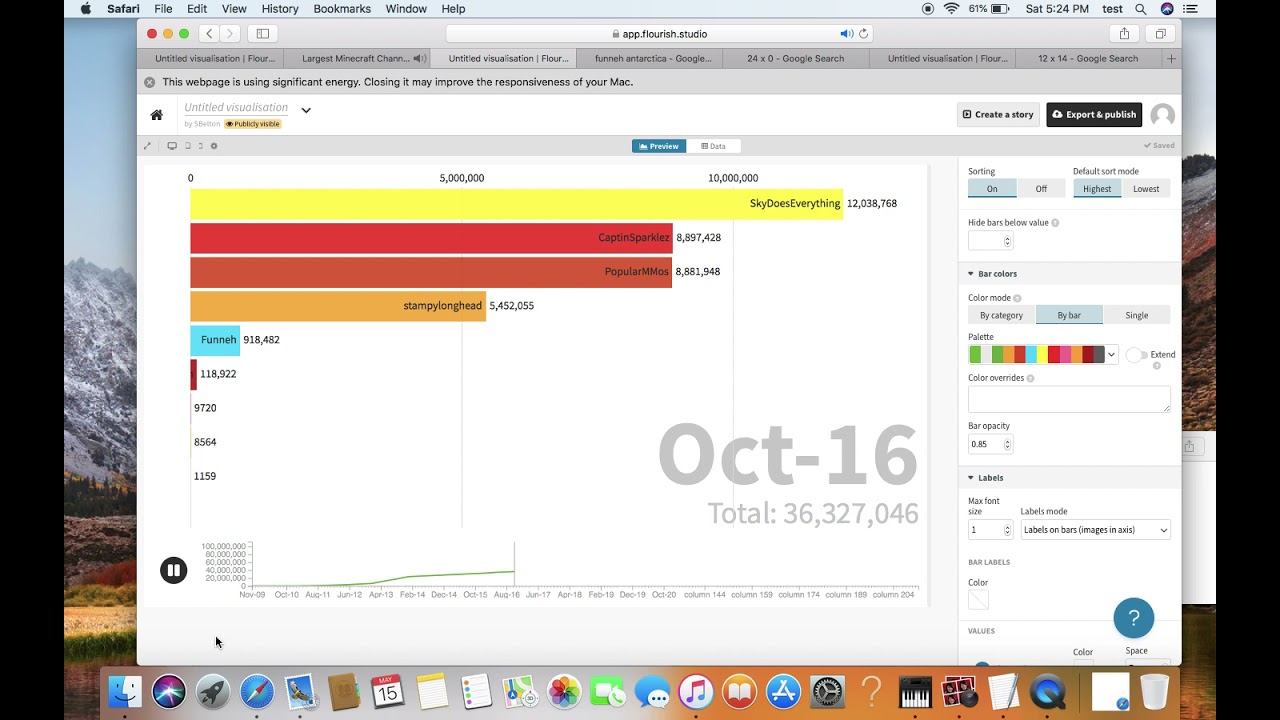The height and width of the screenshot is (720, 1280).
Task: Open Launchpad from the Dock
Action: [x=213, y=691]
